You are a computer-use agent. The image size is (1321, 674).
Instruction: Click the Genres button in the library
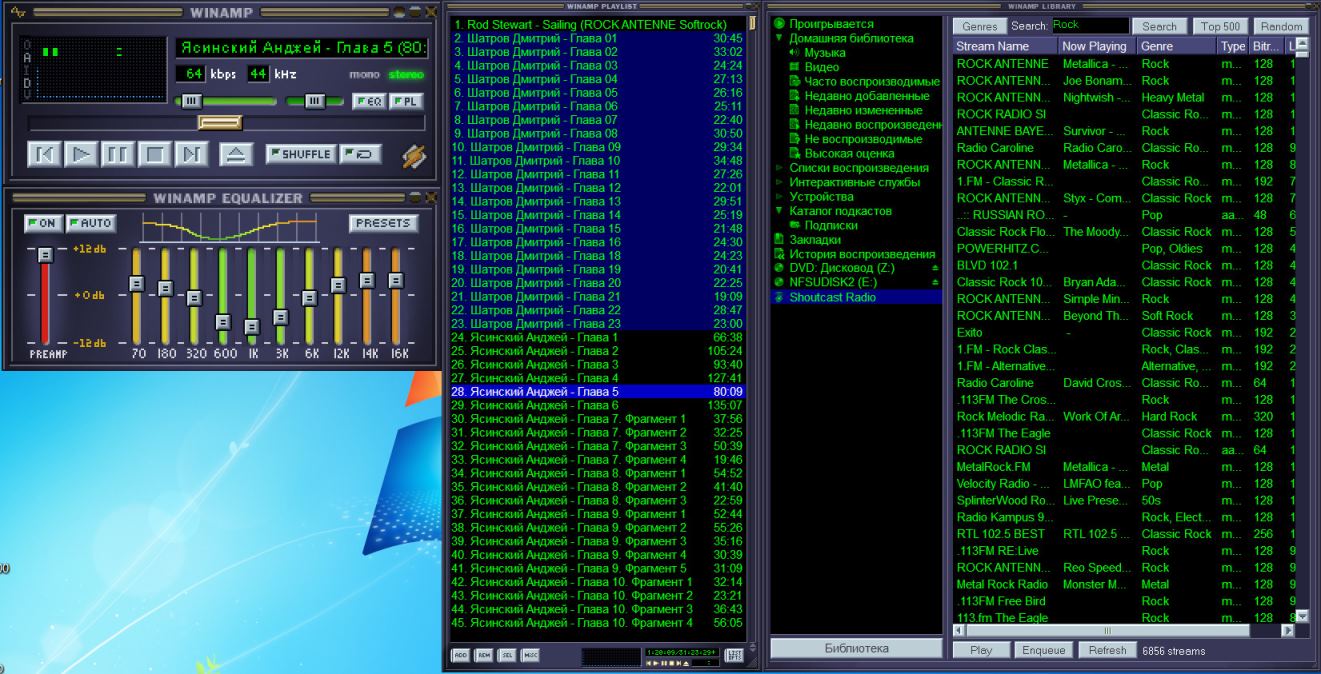[x=980, y=27]
